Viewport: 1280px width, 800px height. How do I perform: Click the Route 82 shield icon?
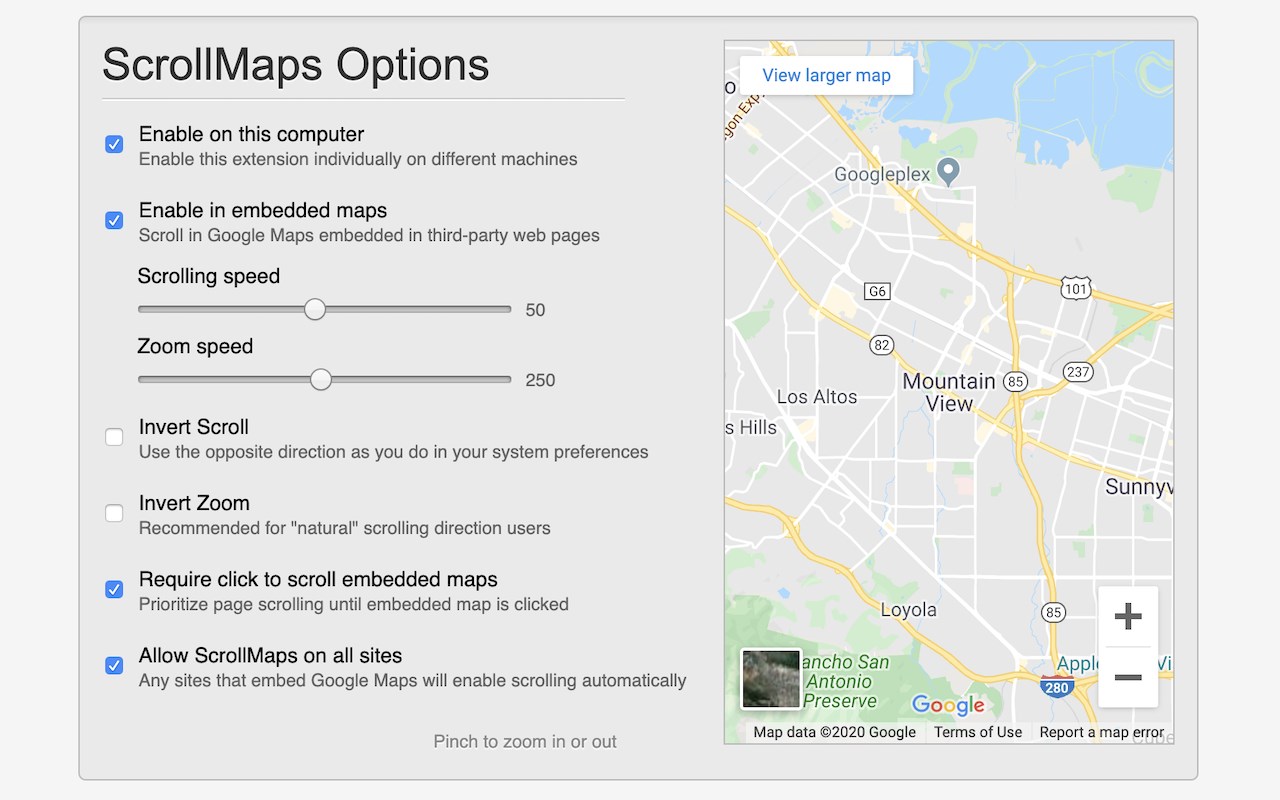tap(881, 345)
